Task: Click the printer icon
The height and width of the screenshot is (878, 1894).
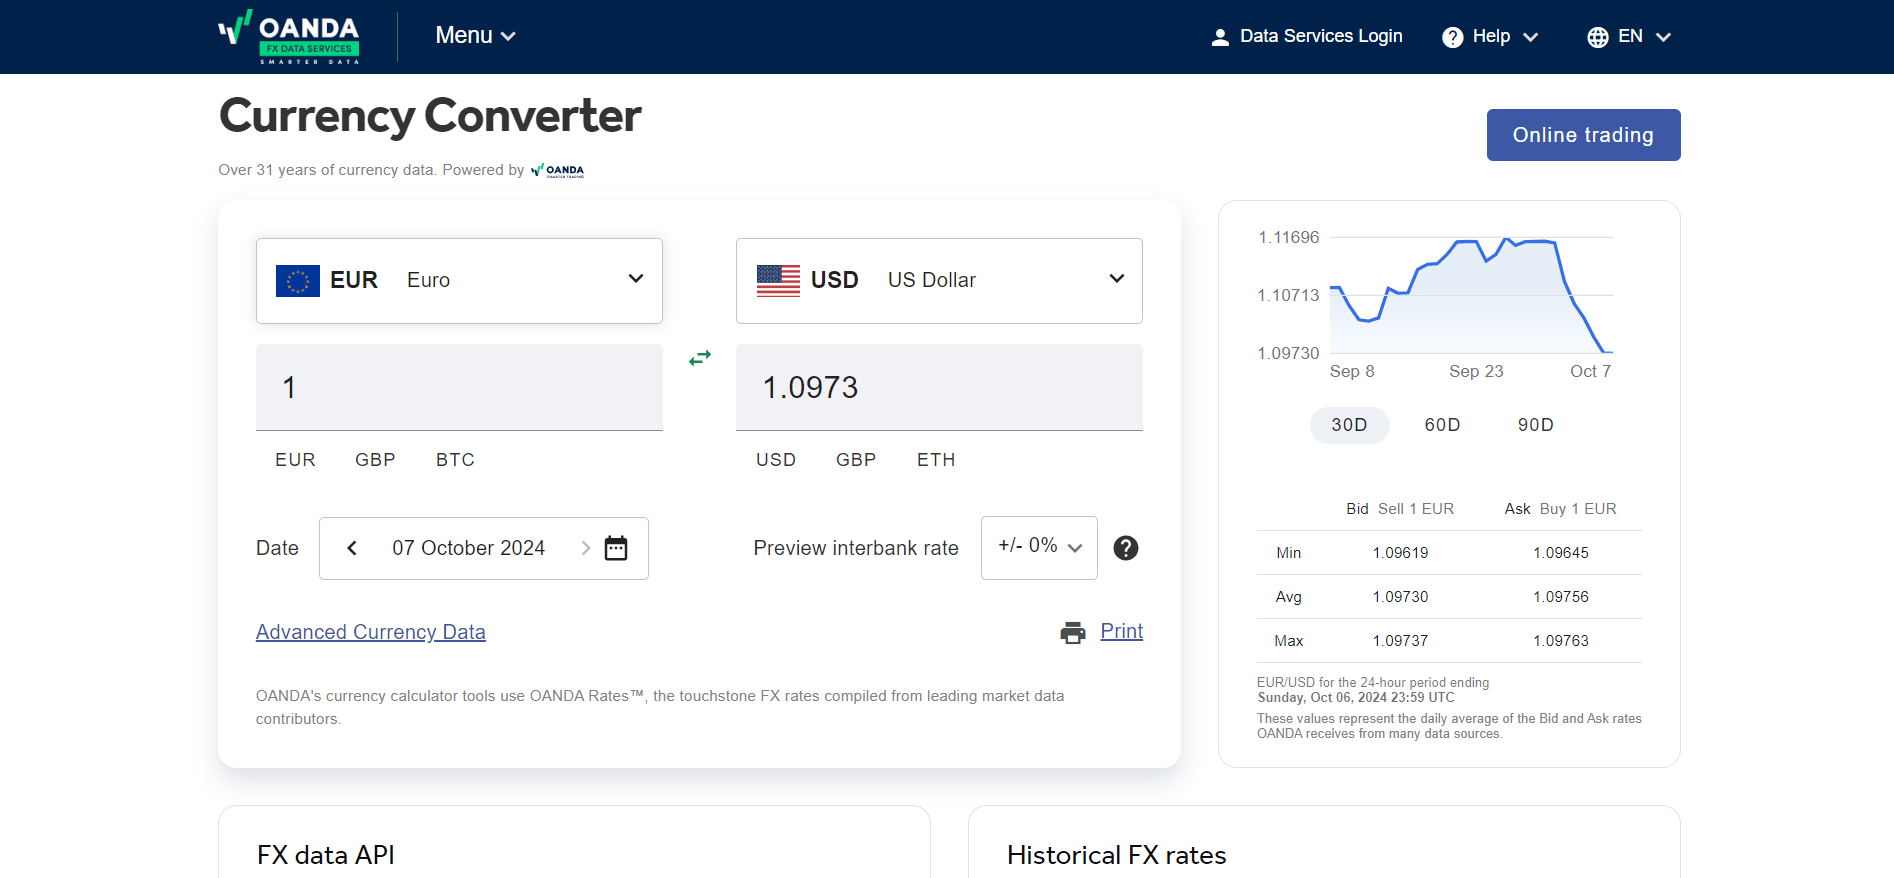Action: [1073, 632]
